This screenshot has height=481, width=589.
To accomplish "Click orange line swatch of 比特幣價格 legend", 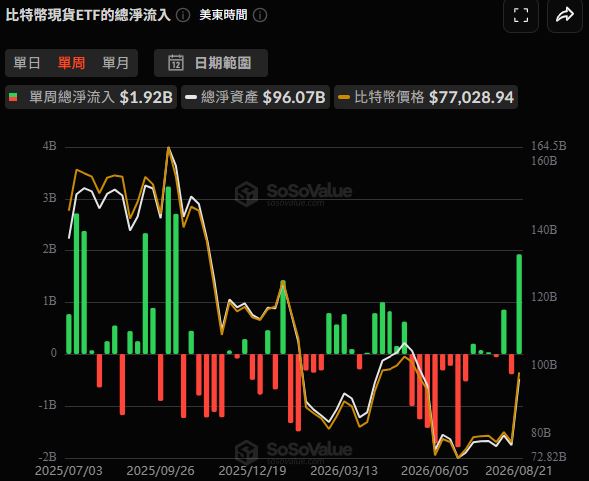I will (344, 97).
